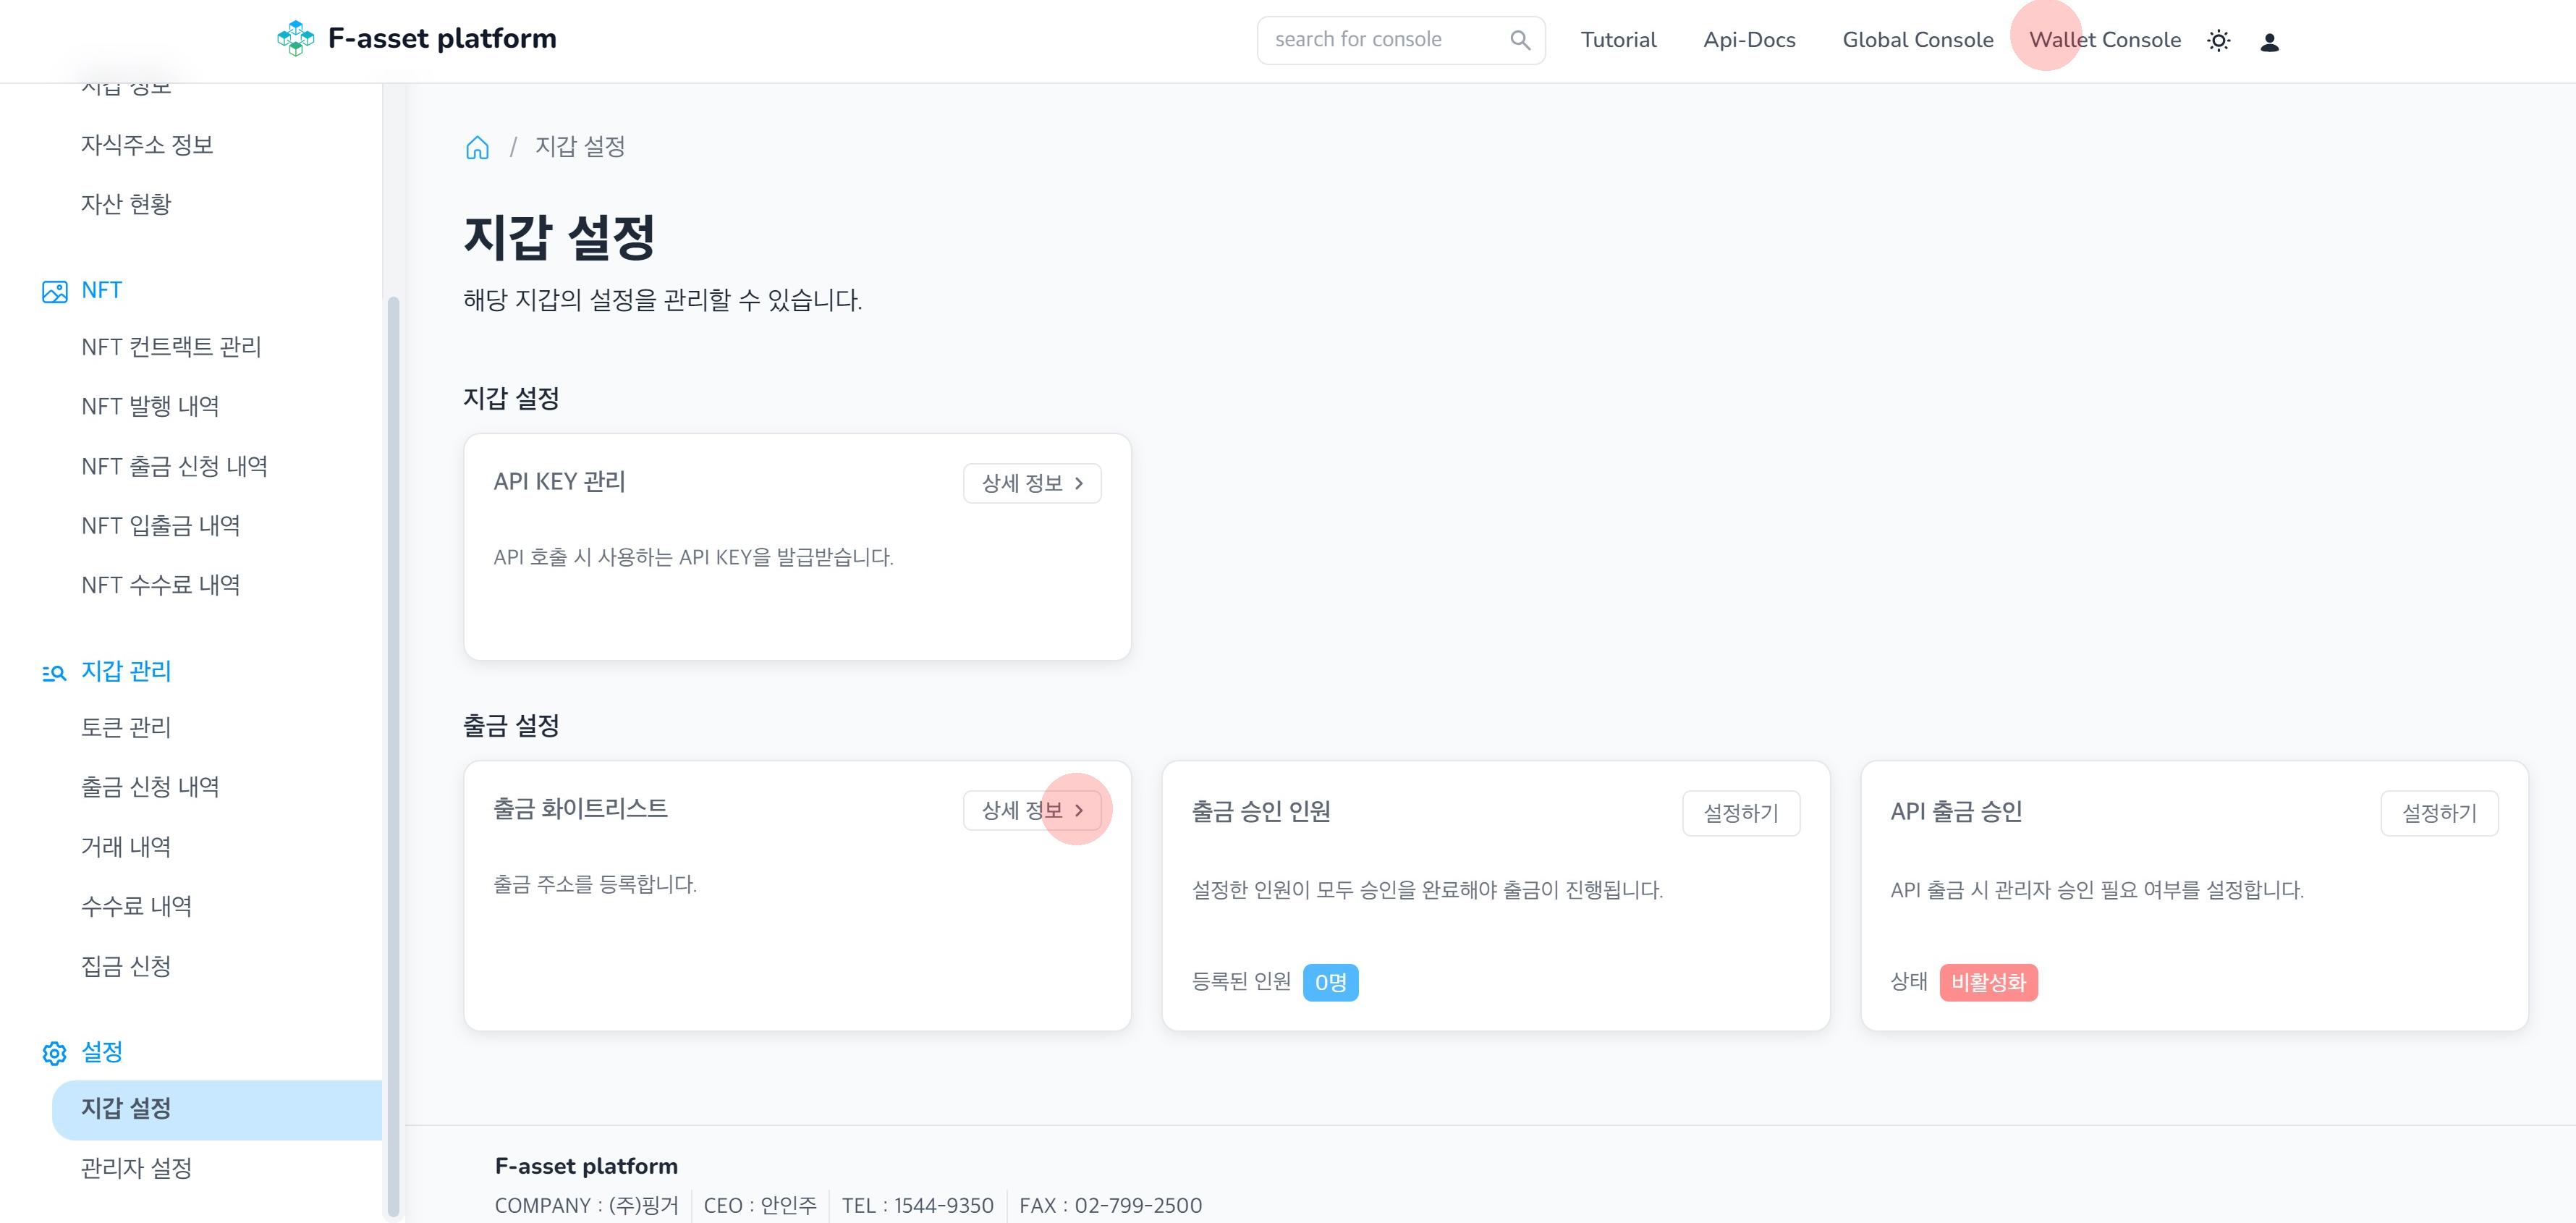Open 토큰 관리 page
Viewport: 2576px width, 1223px height.
(x=126, y=727)
